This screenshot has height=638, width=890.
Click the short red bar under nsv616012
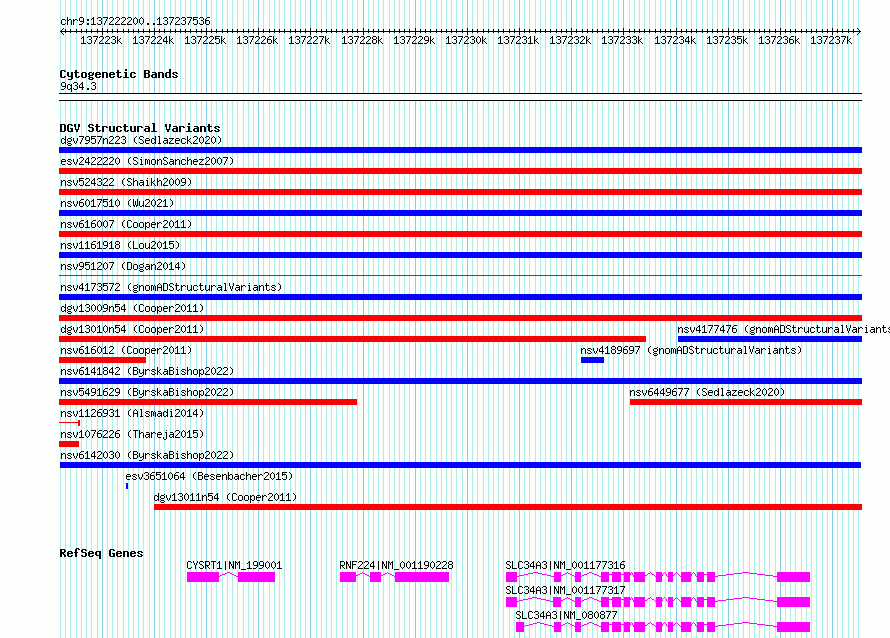(x=103, y=360)
